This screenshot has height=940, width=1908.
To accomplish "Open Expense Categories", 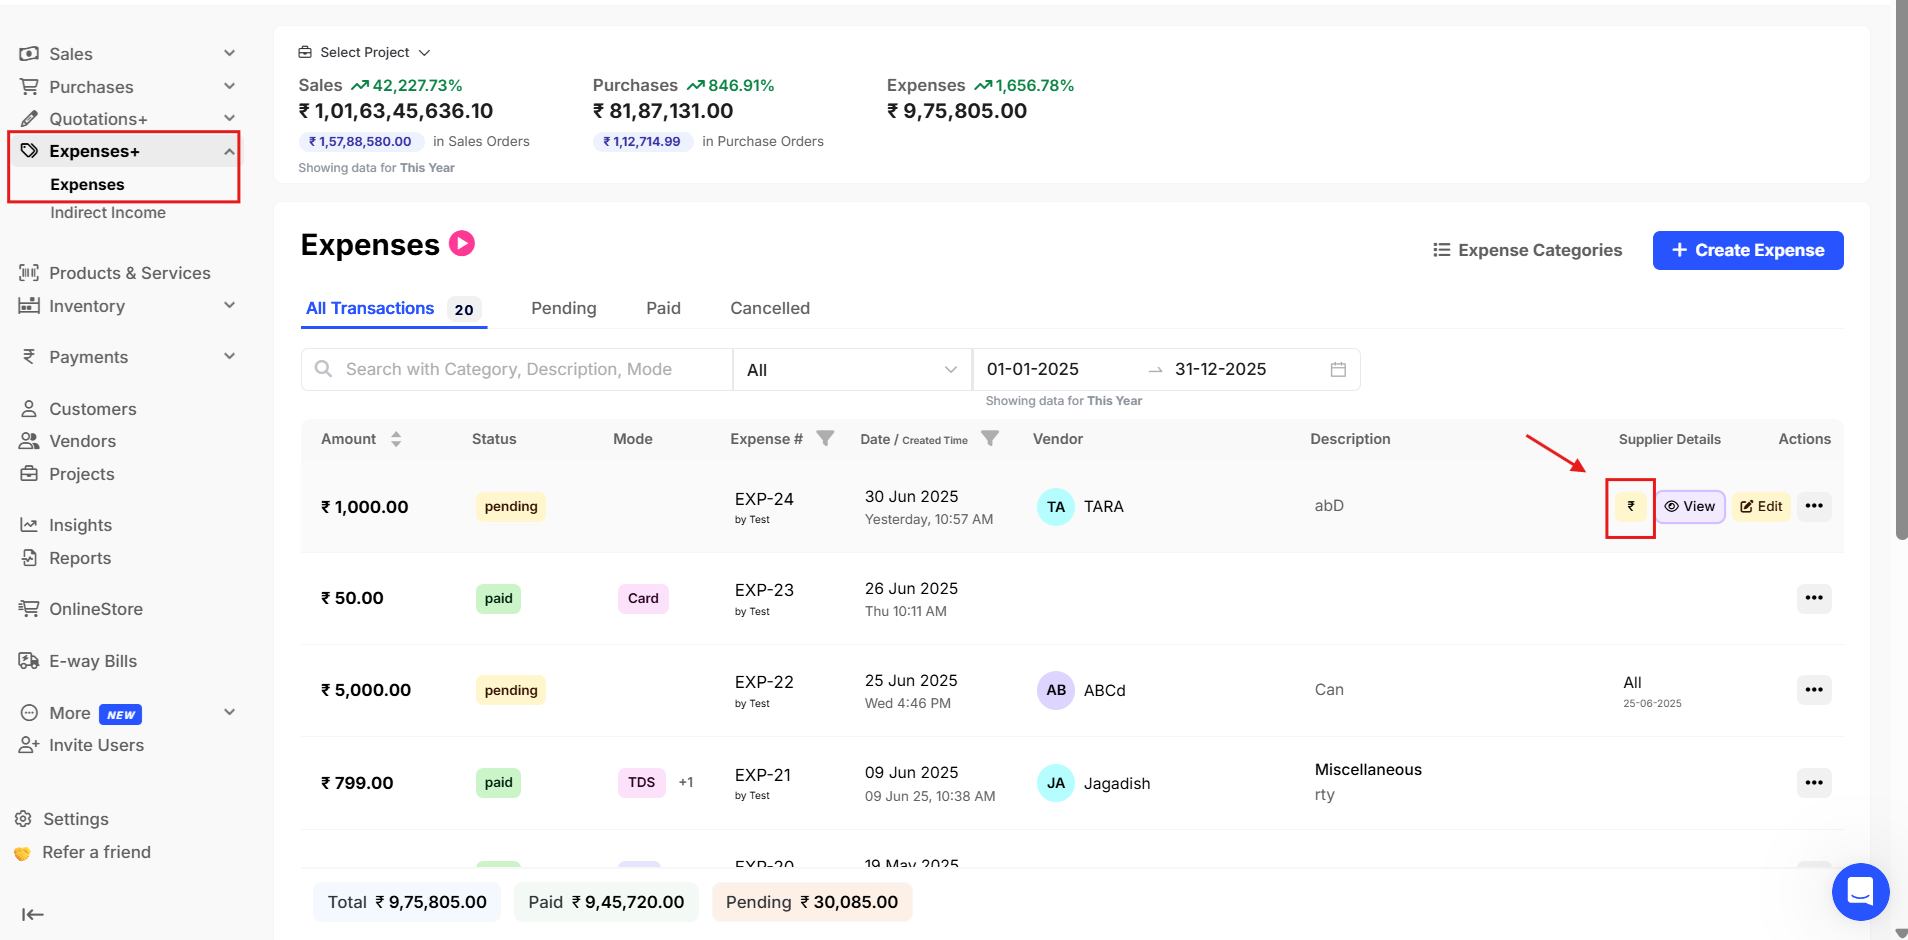I will pyautogui.click(x=1527, y=250).
